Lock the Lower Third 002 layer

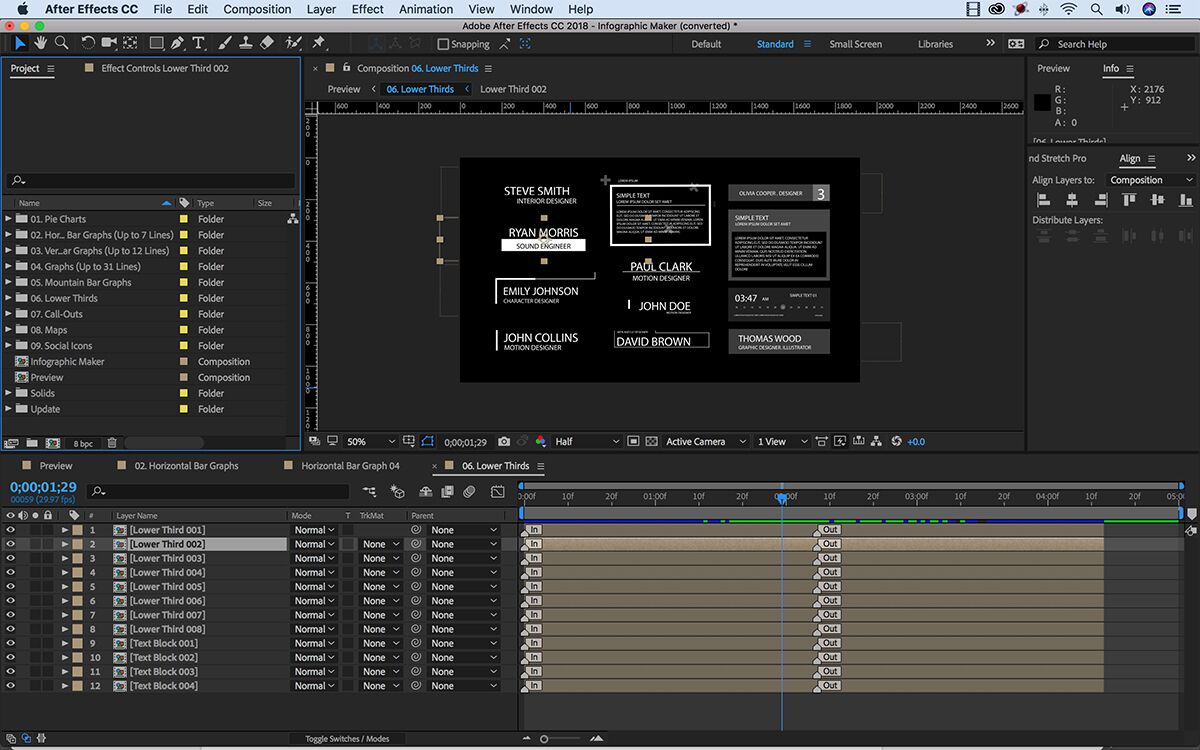(48, 543)
